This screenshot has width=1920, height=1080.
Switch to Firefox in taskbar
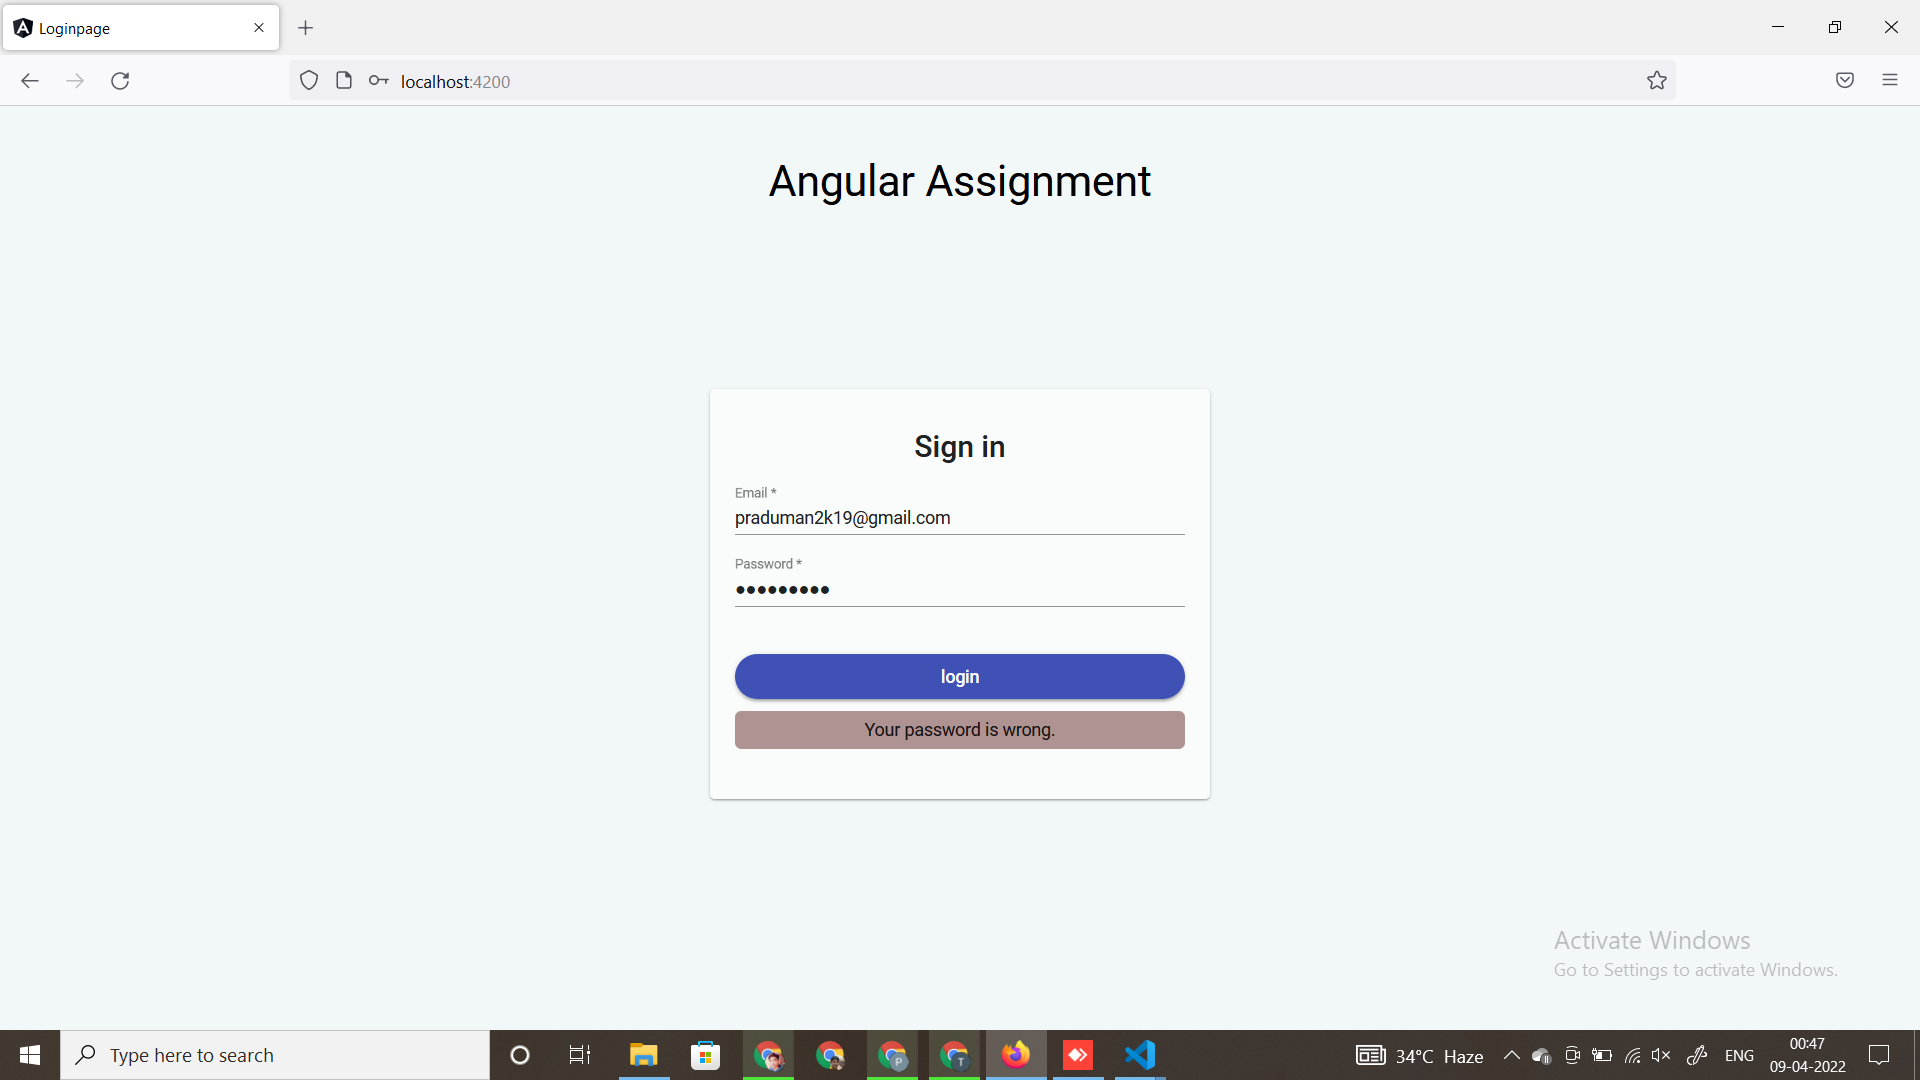click(1016, 1055)
